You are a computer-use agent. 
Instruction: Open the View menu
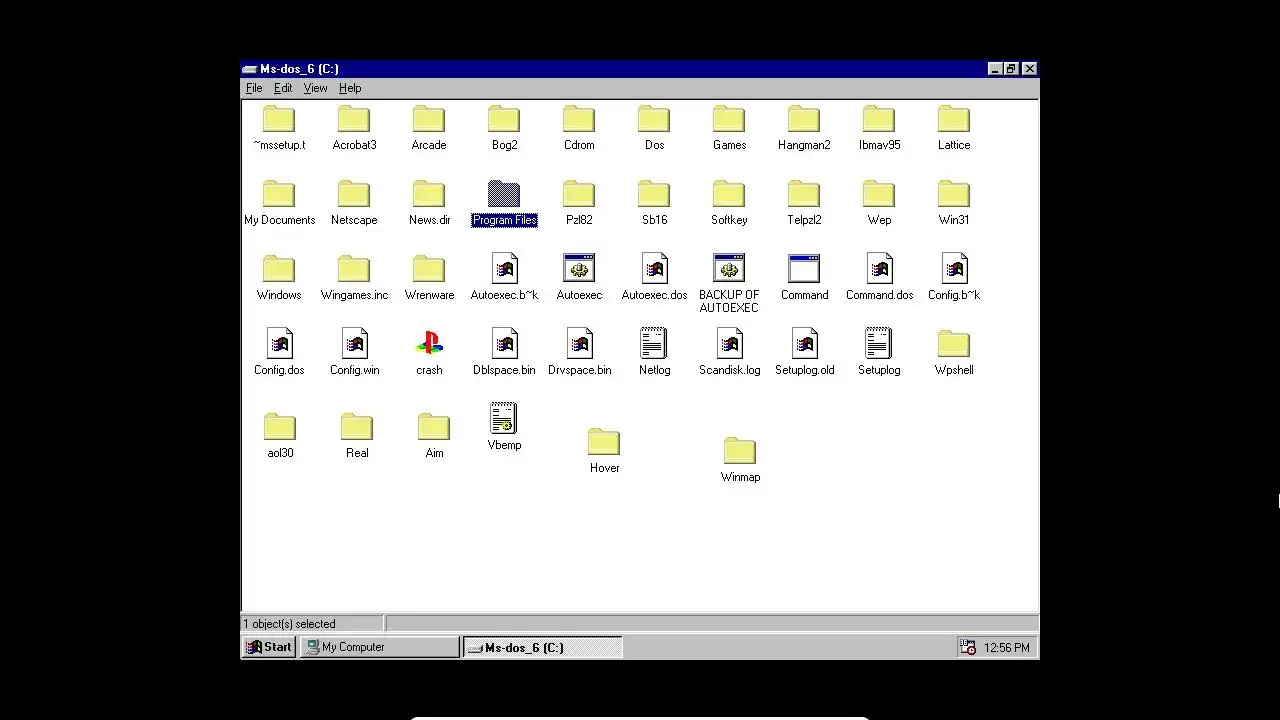[x=315, y=88]
